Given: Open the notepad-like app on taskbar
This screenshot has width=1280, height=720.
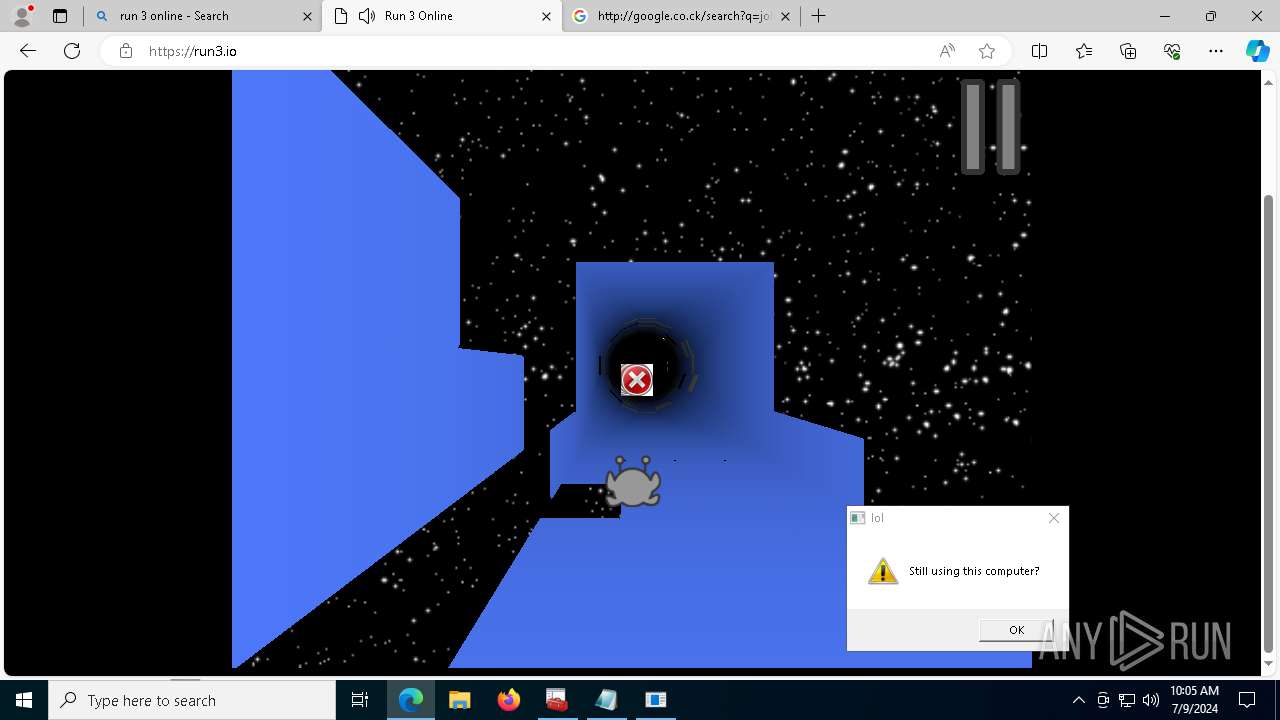Looking at the screenshot, I should (606, 700).
